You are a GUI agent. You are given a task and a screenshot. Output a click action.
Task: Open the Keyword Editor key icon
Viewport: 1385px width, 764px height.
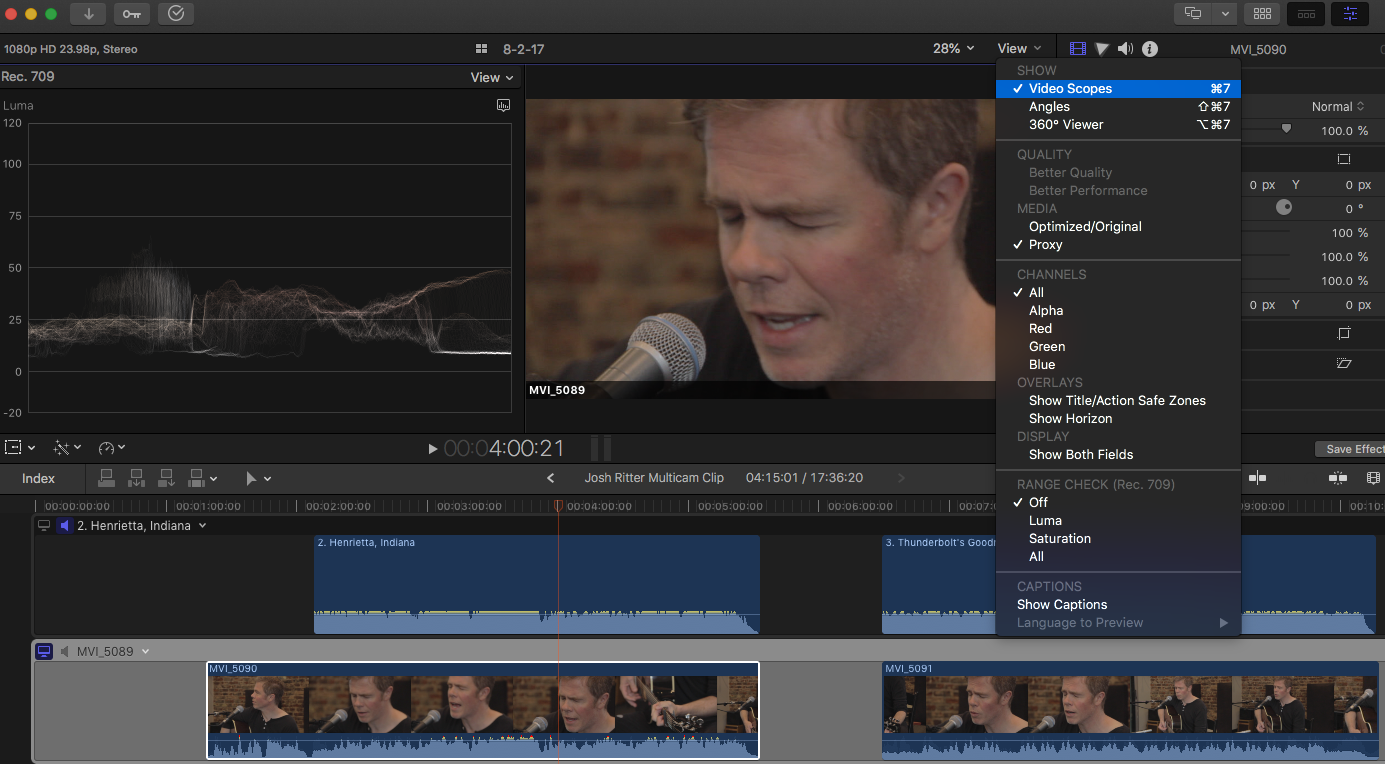click(x=132, y=14)
